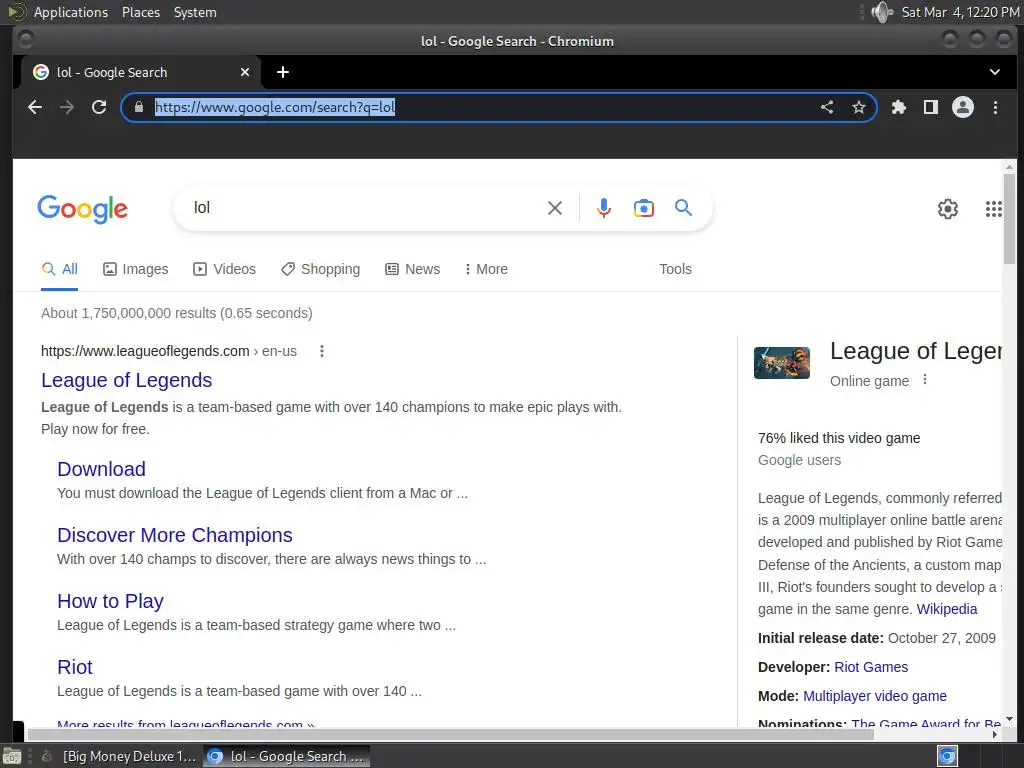Image resolution: width=1024 pixels, height=768 pixels.
Task: Search by image camera icon
Action: point(643,208)
